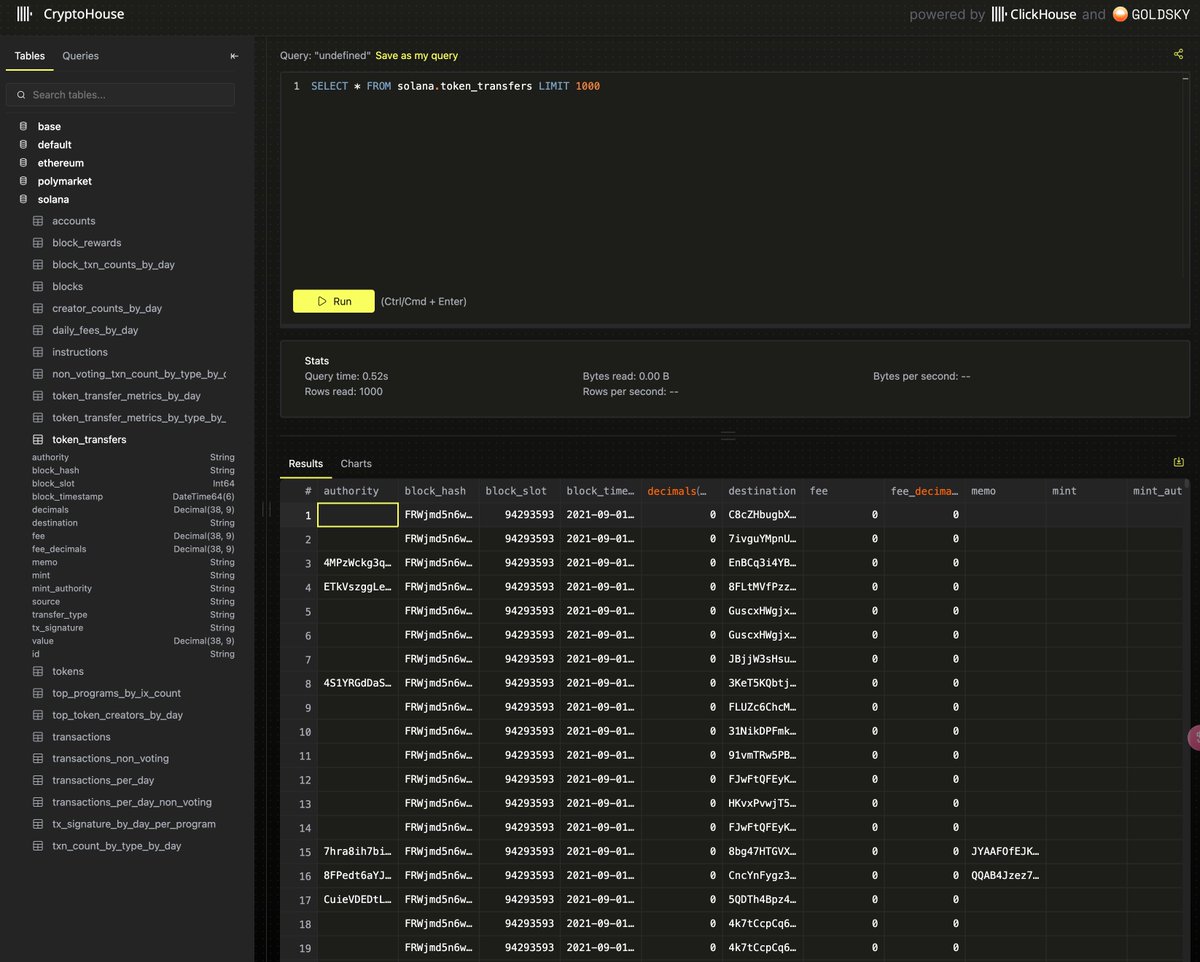Click the table icon beside daily_fees_by_day
Image resolution: width=1200 pixels, height=962 pixels.
click(38, 330)
